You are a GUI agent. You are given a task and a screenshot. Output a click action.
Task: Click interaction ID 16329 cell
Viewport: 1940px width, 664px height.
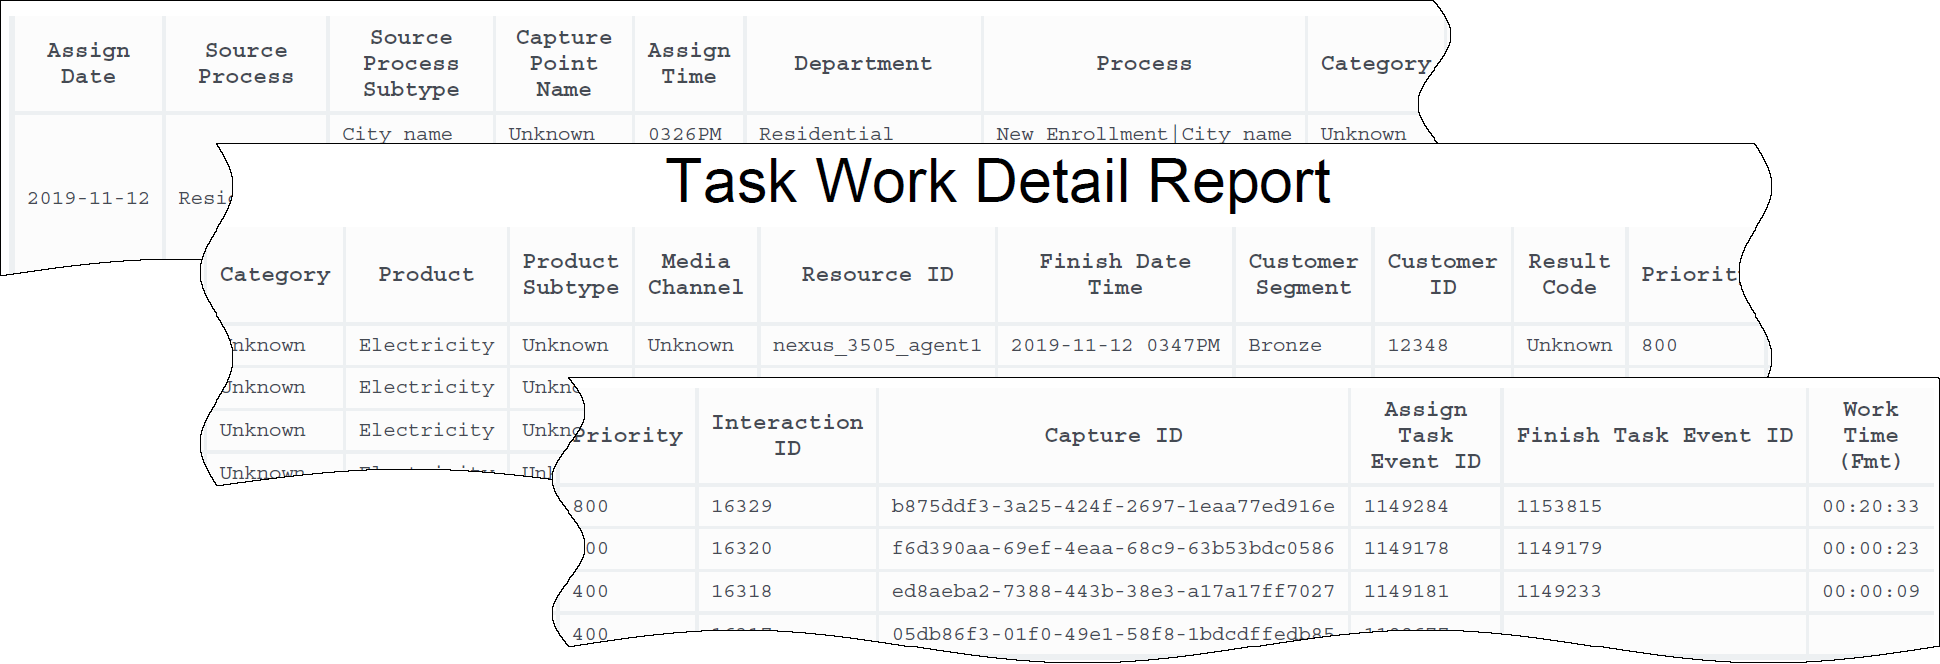(x=741, y=506)
